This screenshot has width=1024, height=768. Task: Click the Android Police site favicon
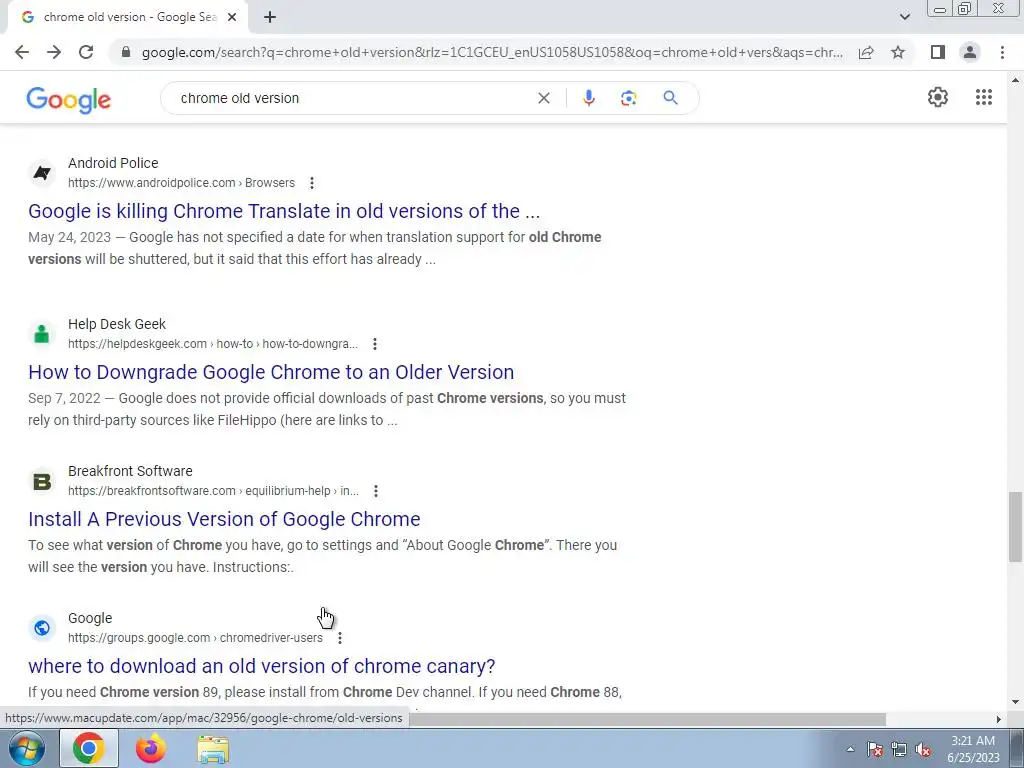click(x=42, y=173)
